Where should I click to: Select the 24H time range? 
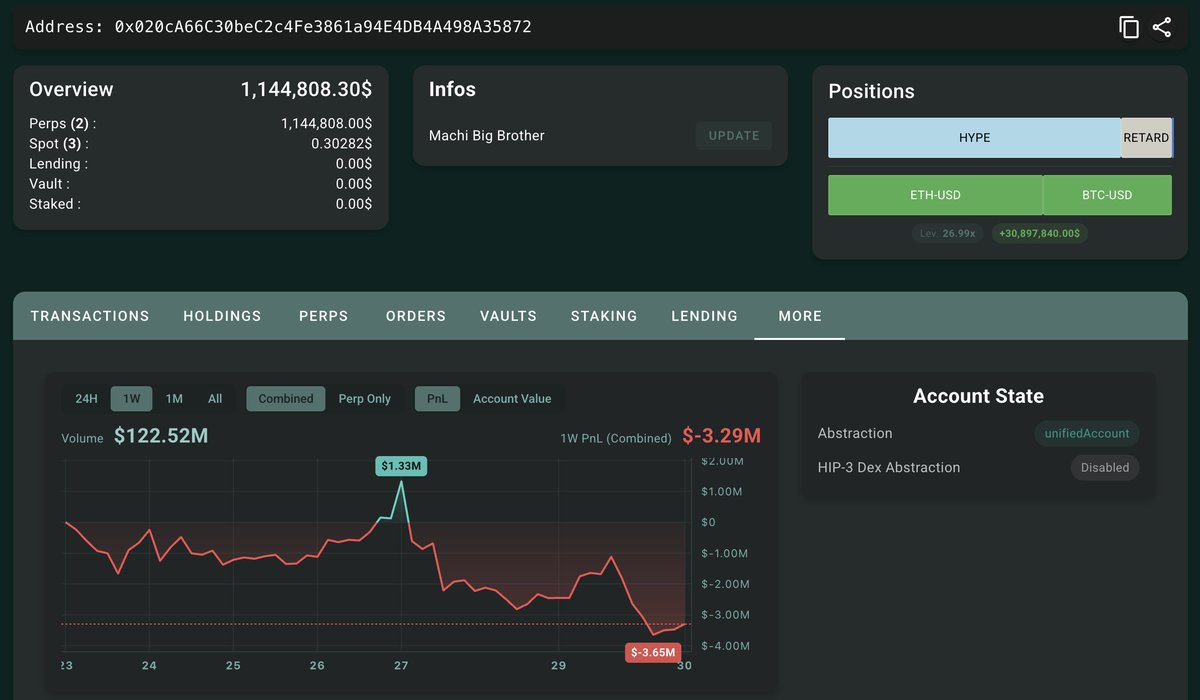[x=87, y=399]
